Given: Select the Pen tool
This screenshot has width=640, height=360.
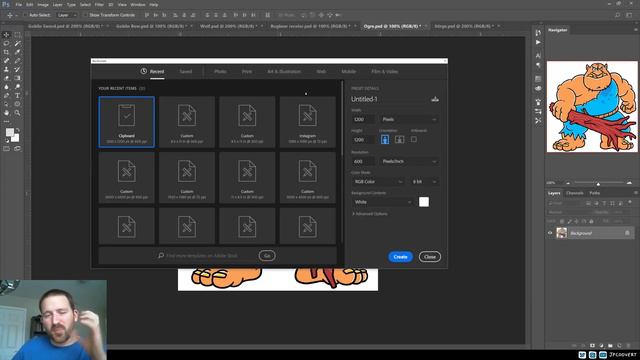Looking at the screenshot, I should tap(6, 96).
